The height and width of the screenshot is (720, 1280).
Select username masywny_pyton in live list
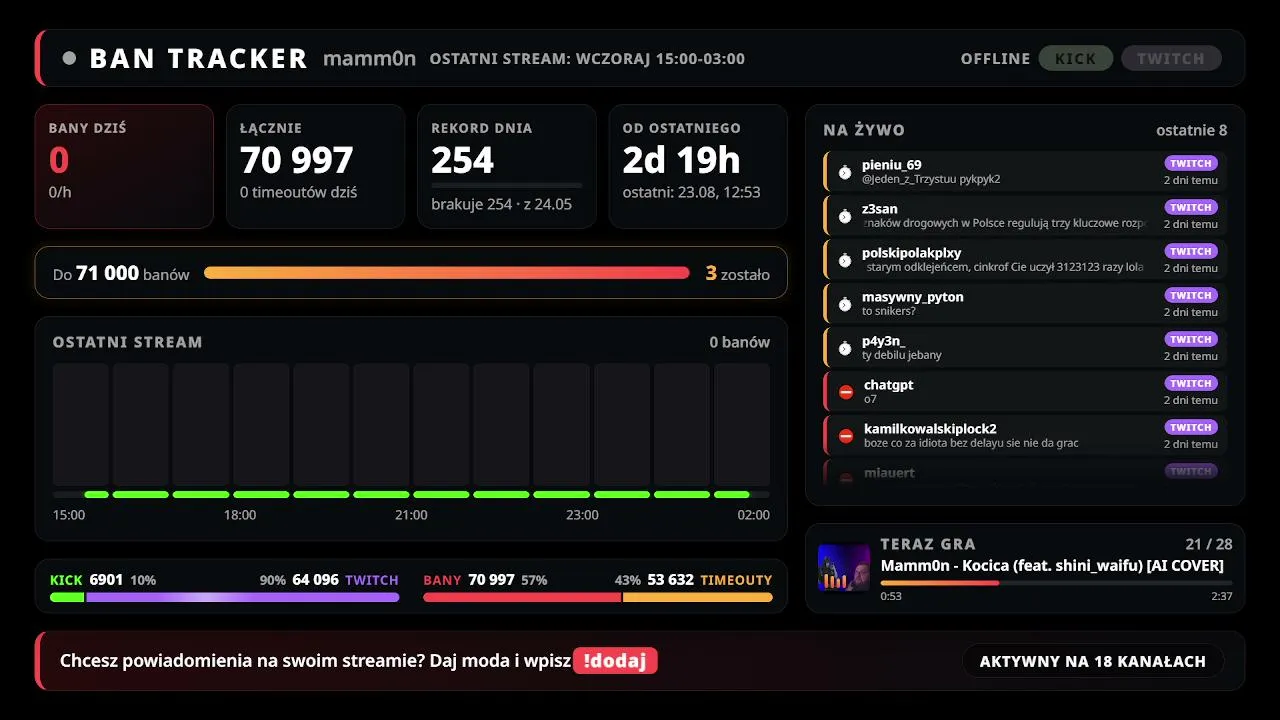tap(913, 297)
